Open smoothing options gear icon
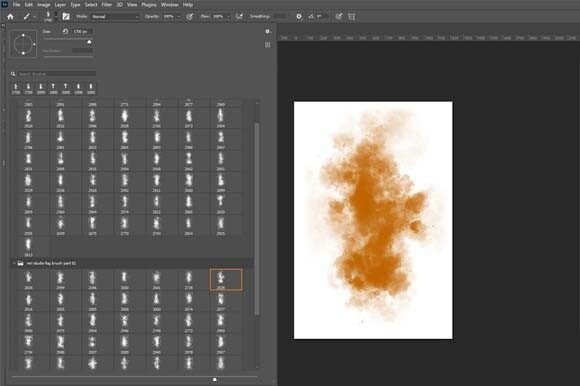 tap(299, 17)
